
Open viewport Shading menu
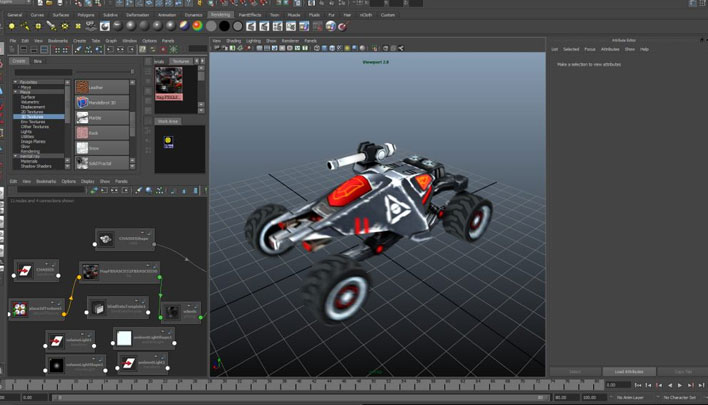click(x=233, y=41)
